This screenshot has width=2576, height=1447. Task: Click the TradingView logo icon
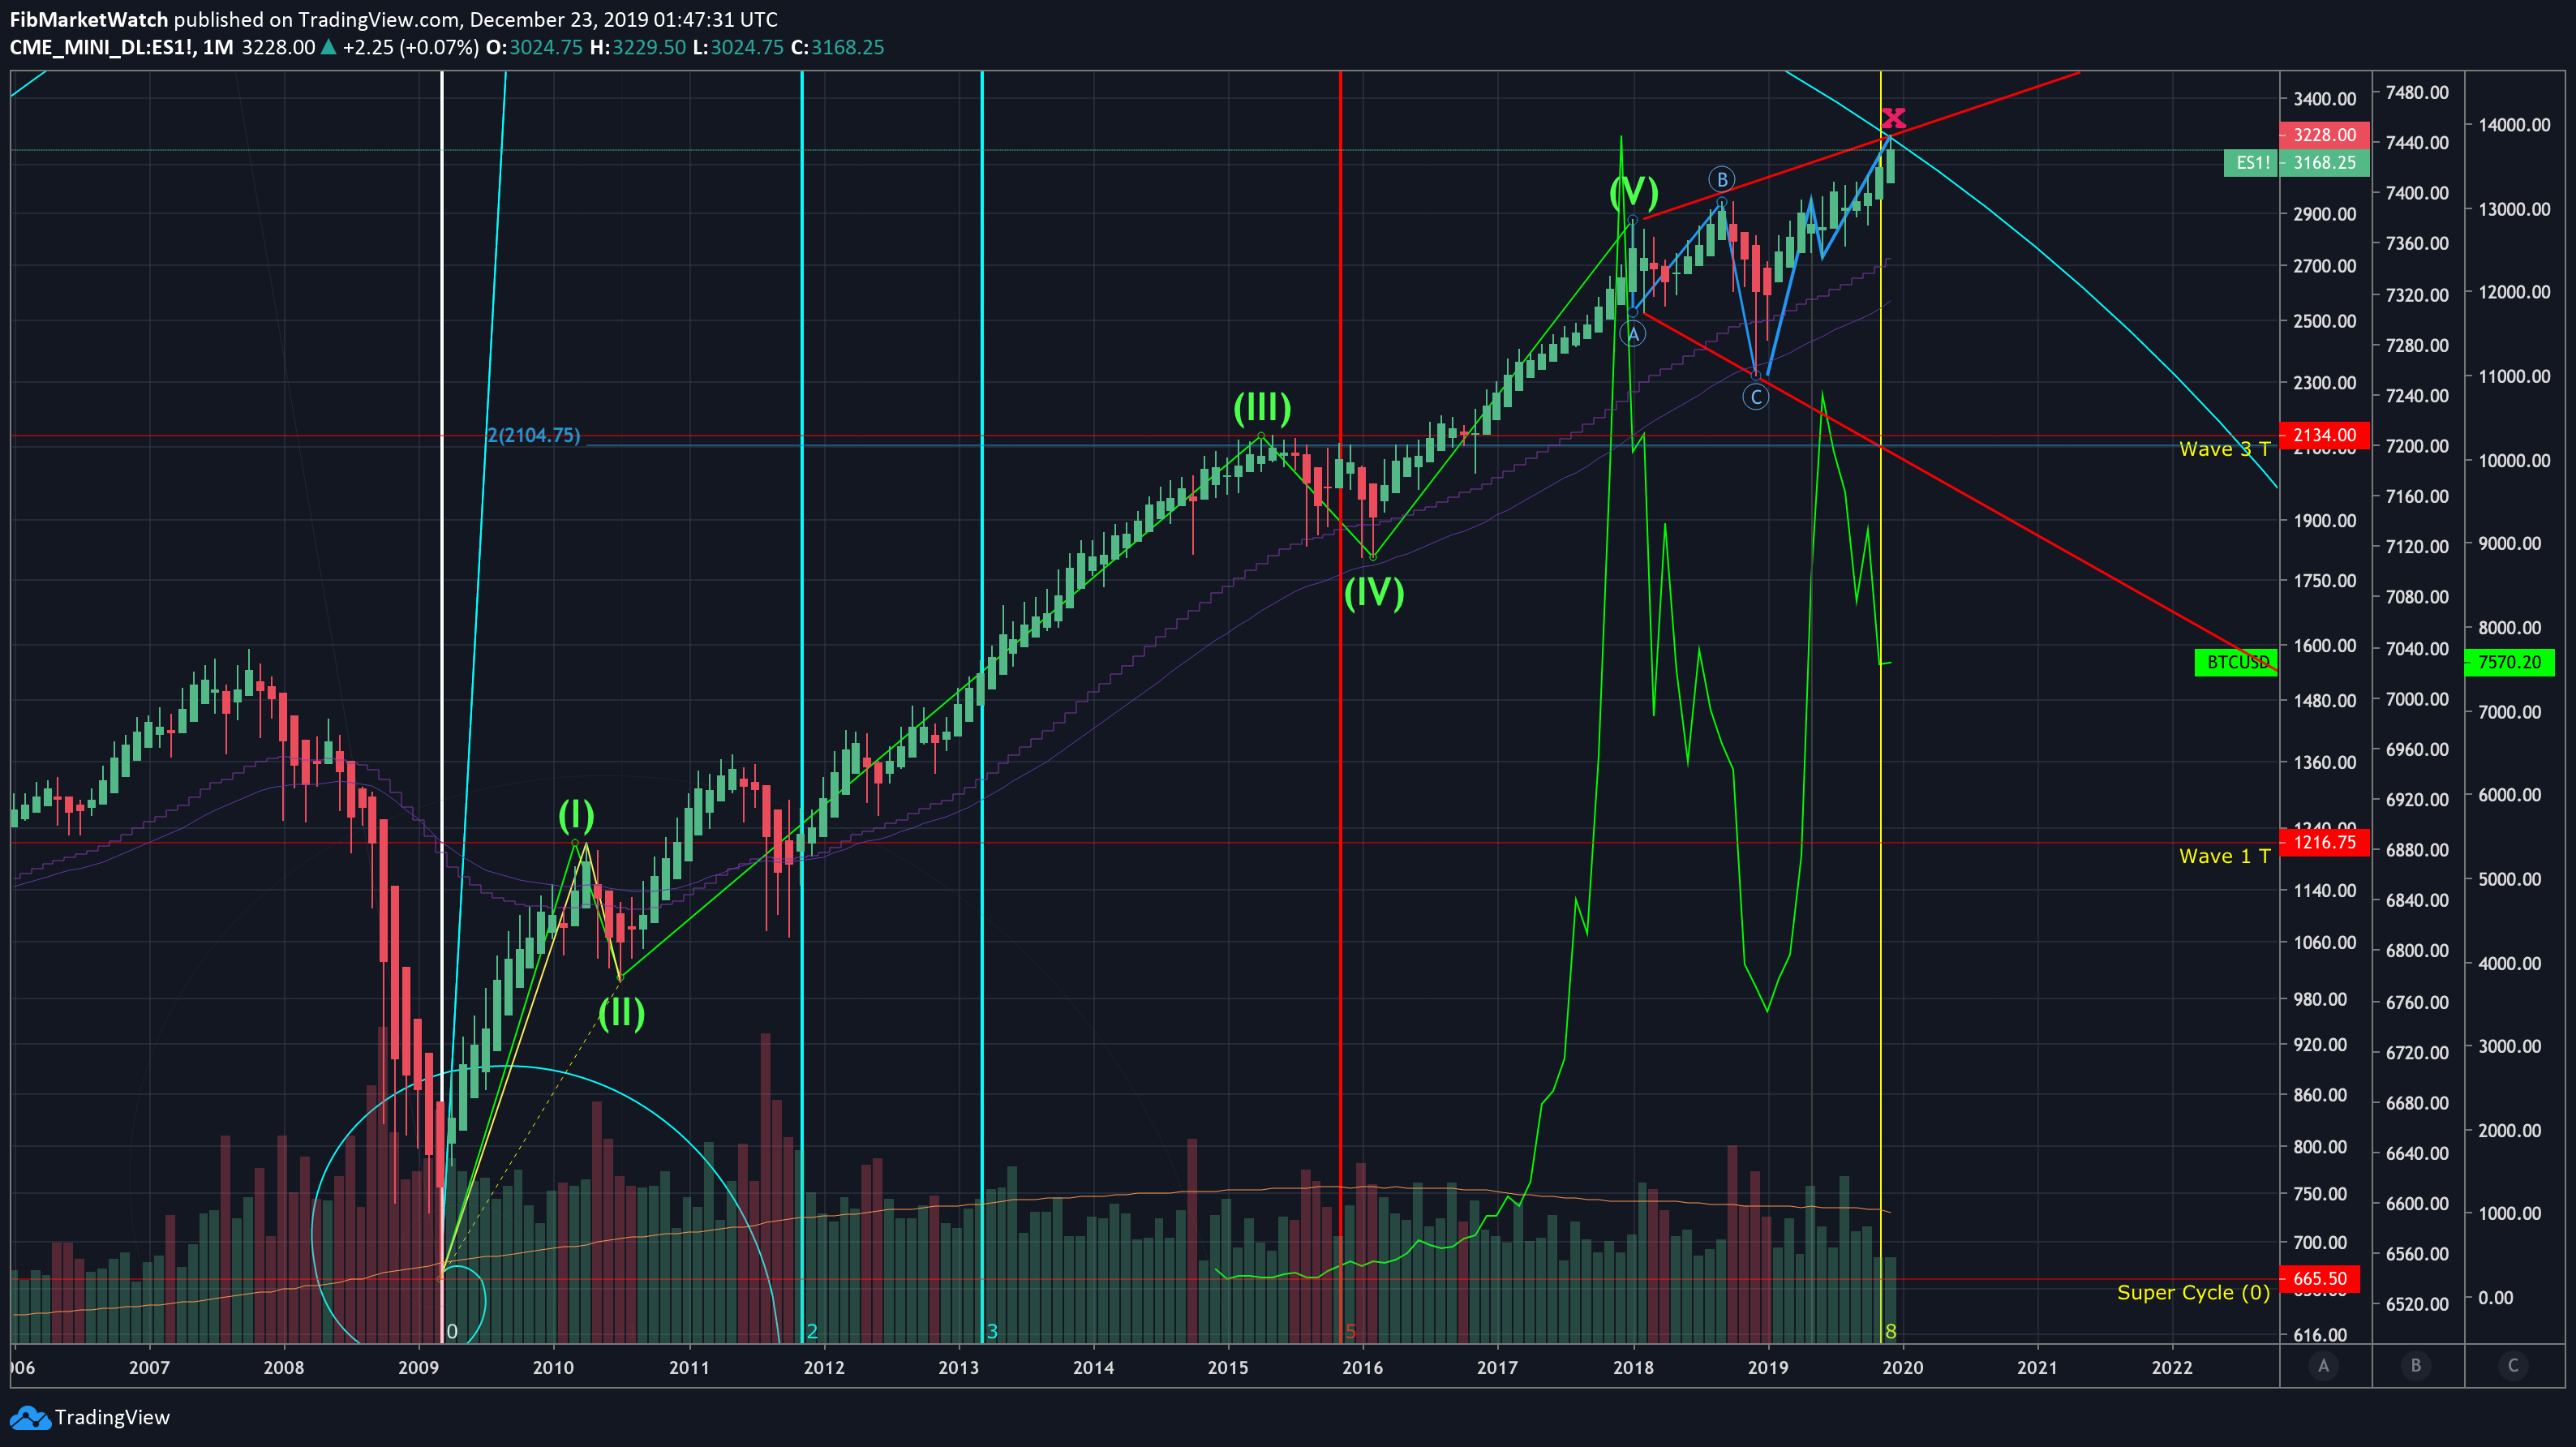click(x=29, y=1417)
